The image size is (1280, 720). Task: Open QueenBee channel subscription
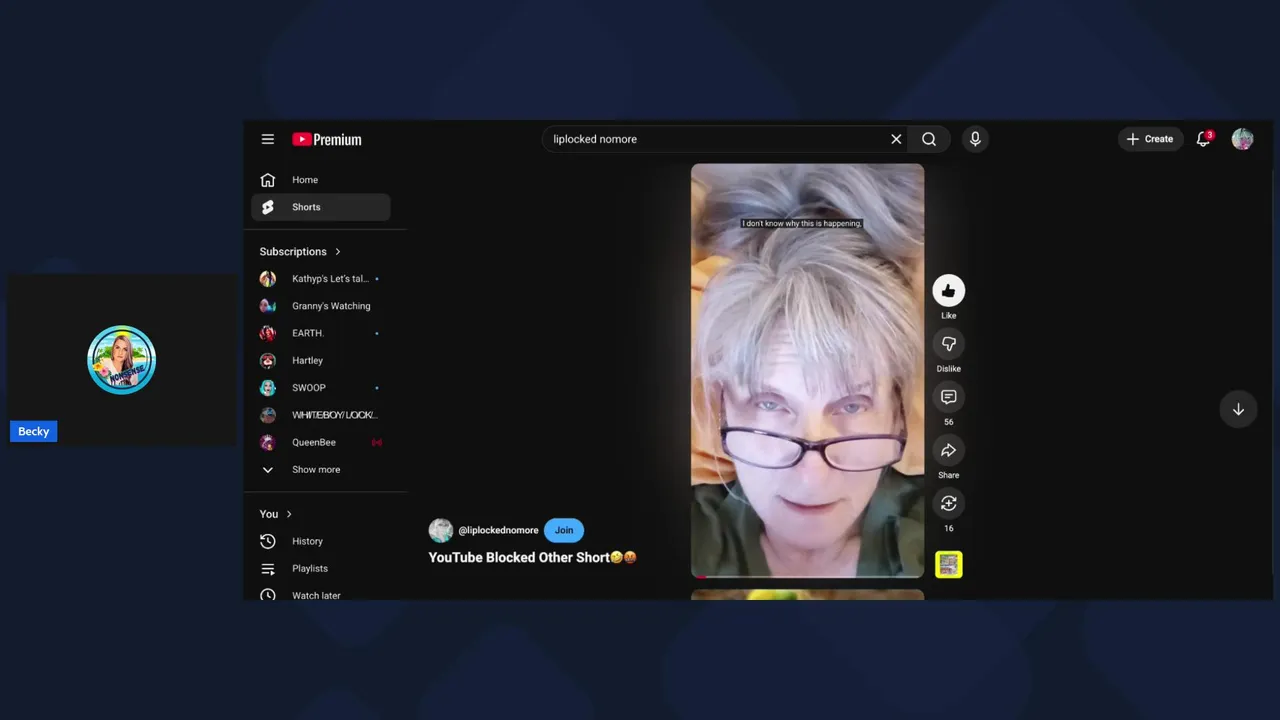pyautogui.click(x=321, y=442)
